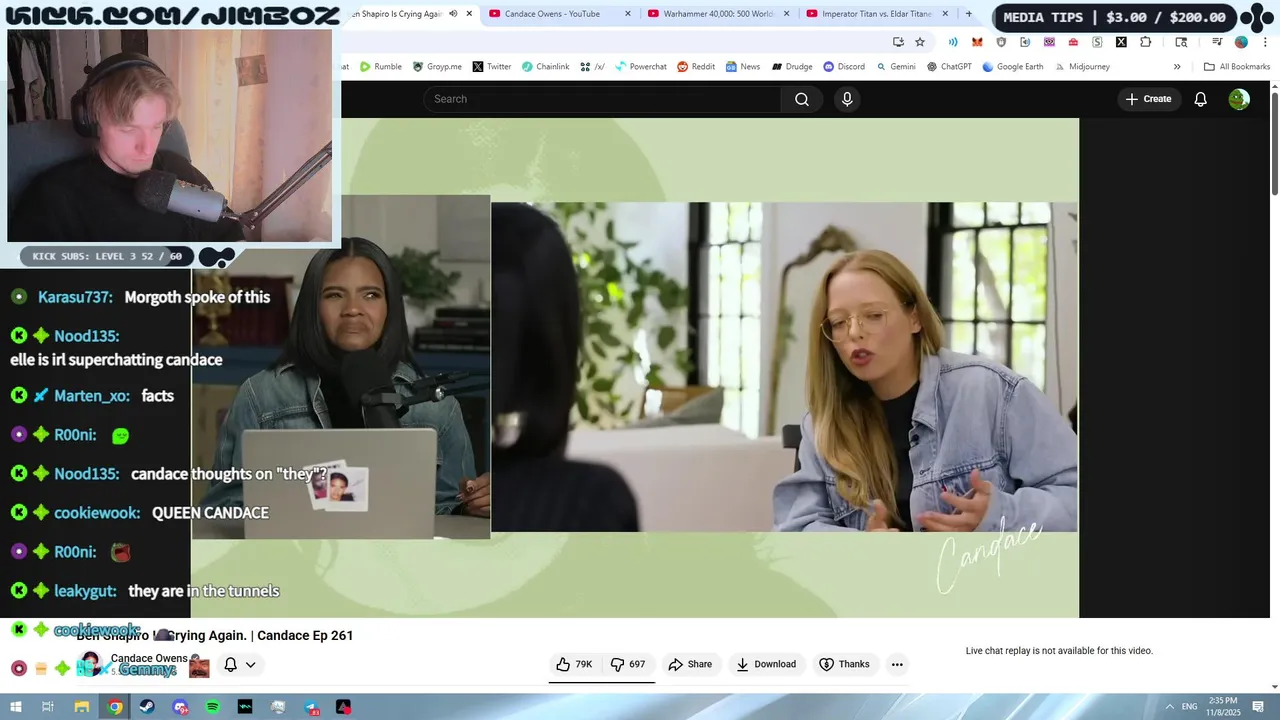This screenshot has height=720, width=1280.
Task: Open the News bookmark
Action: point(743,67)
